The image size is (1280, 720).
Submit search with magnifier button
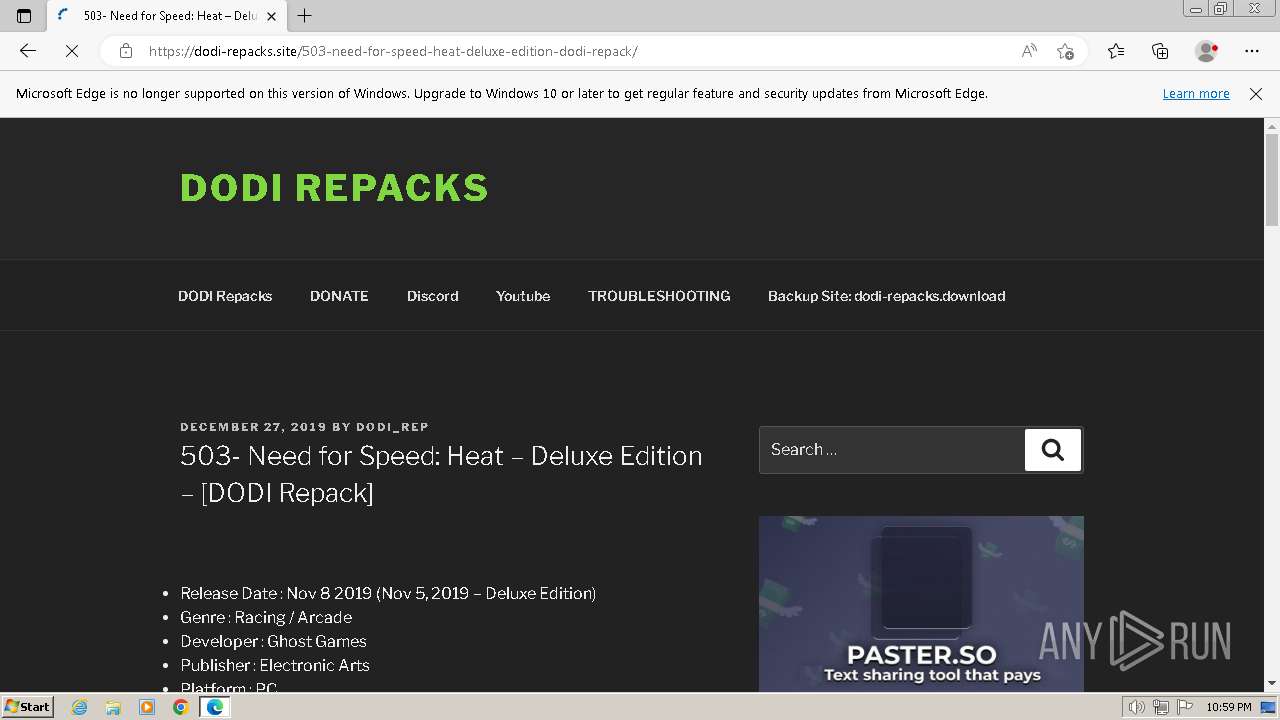(1053, 450)
